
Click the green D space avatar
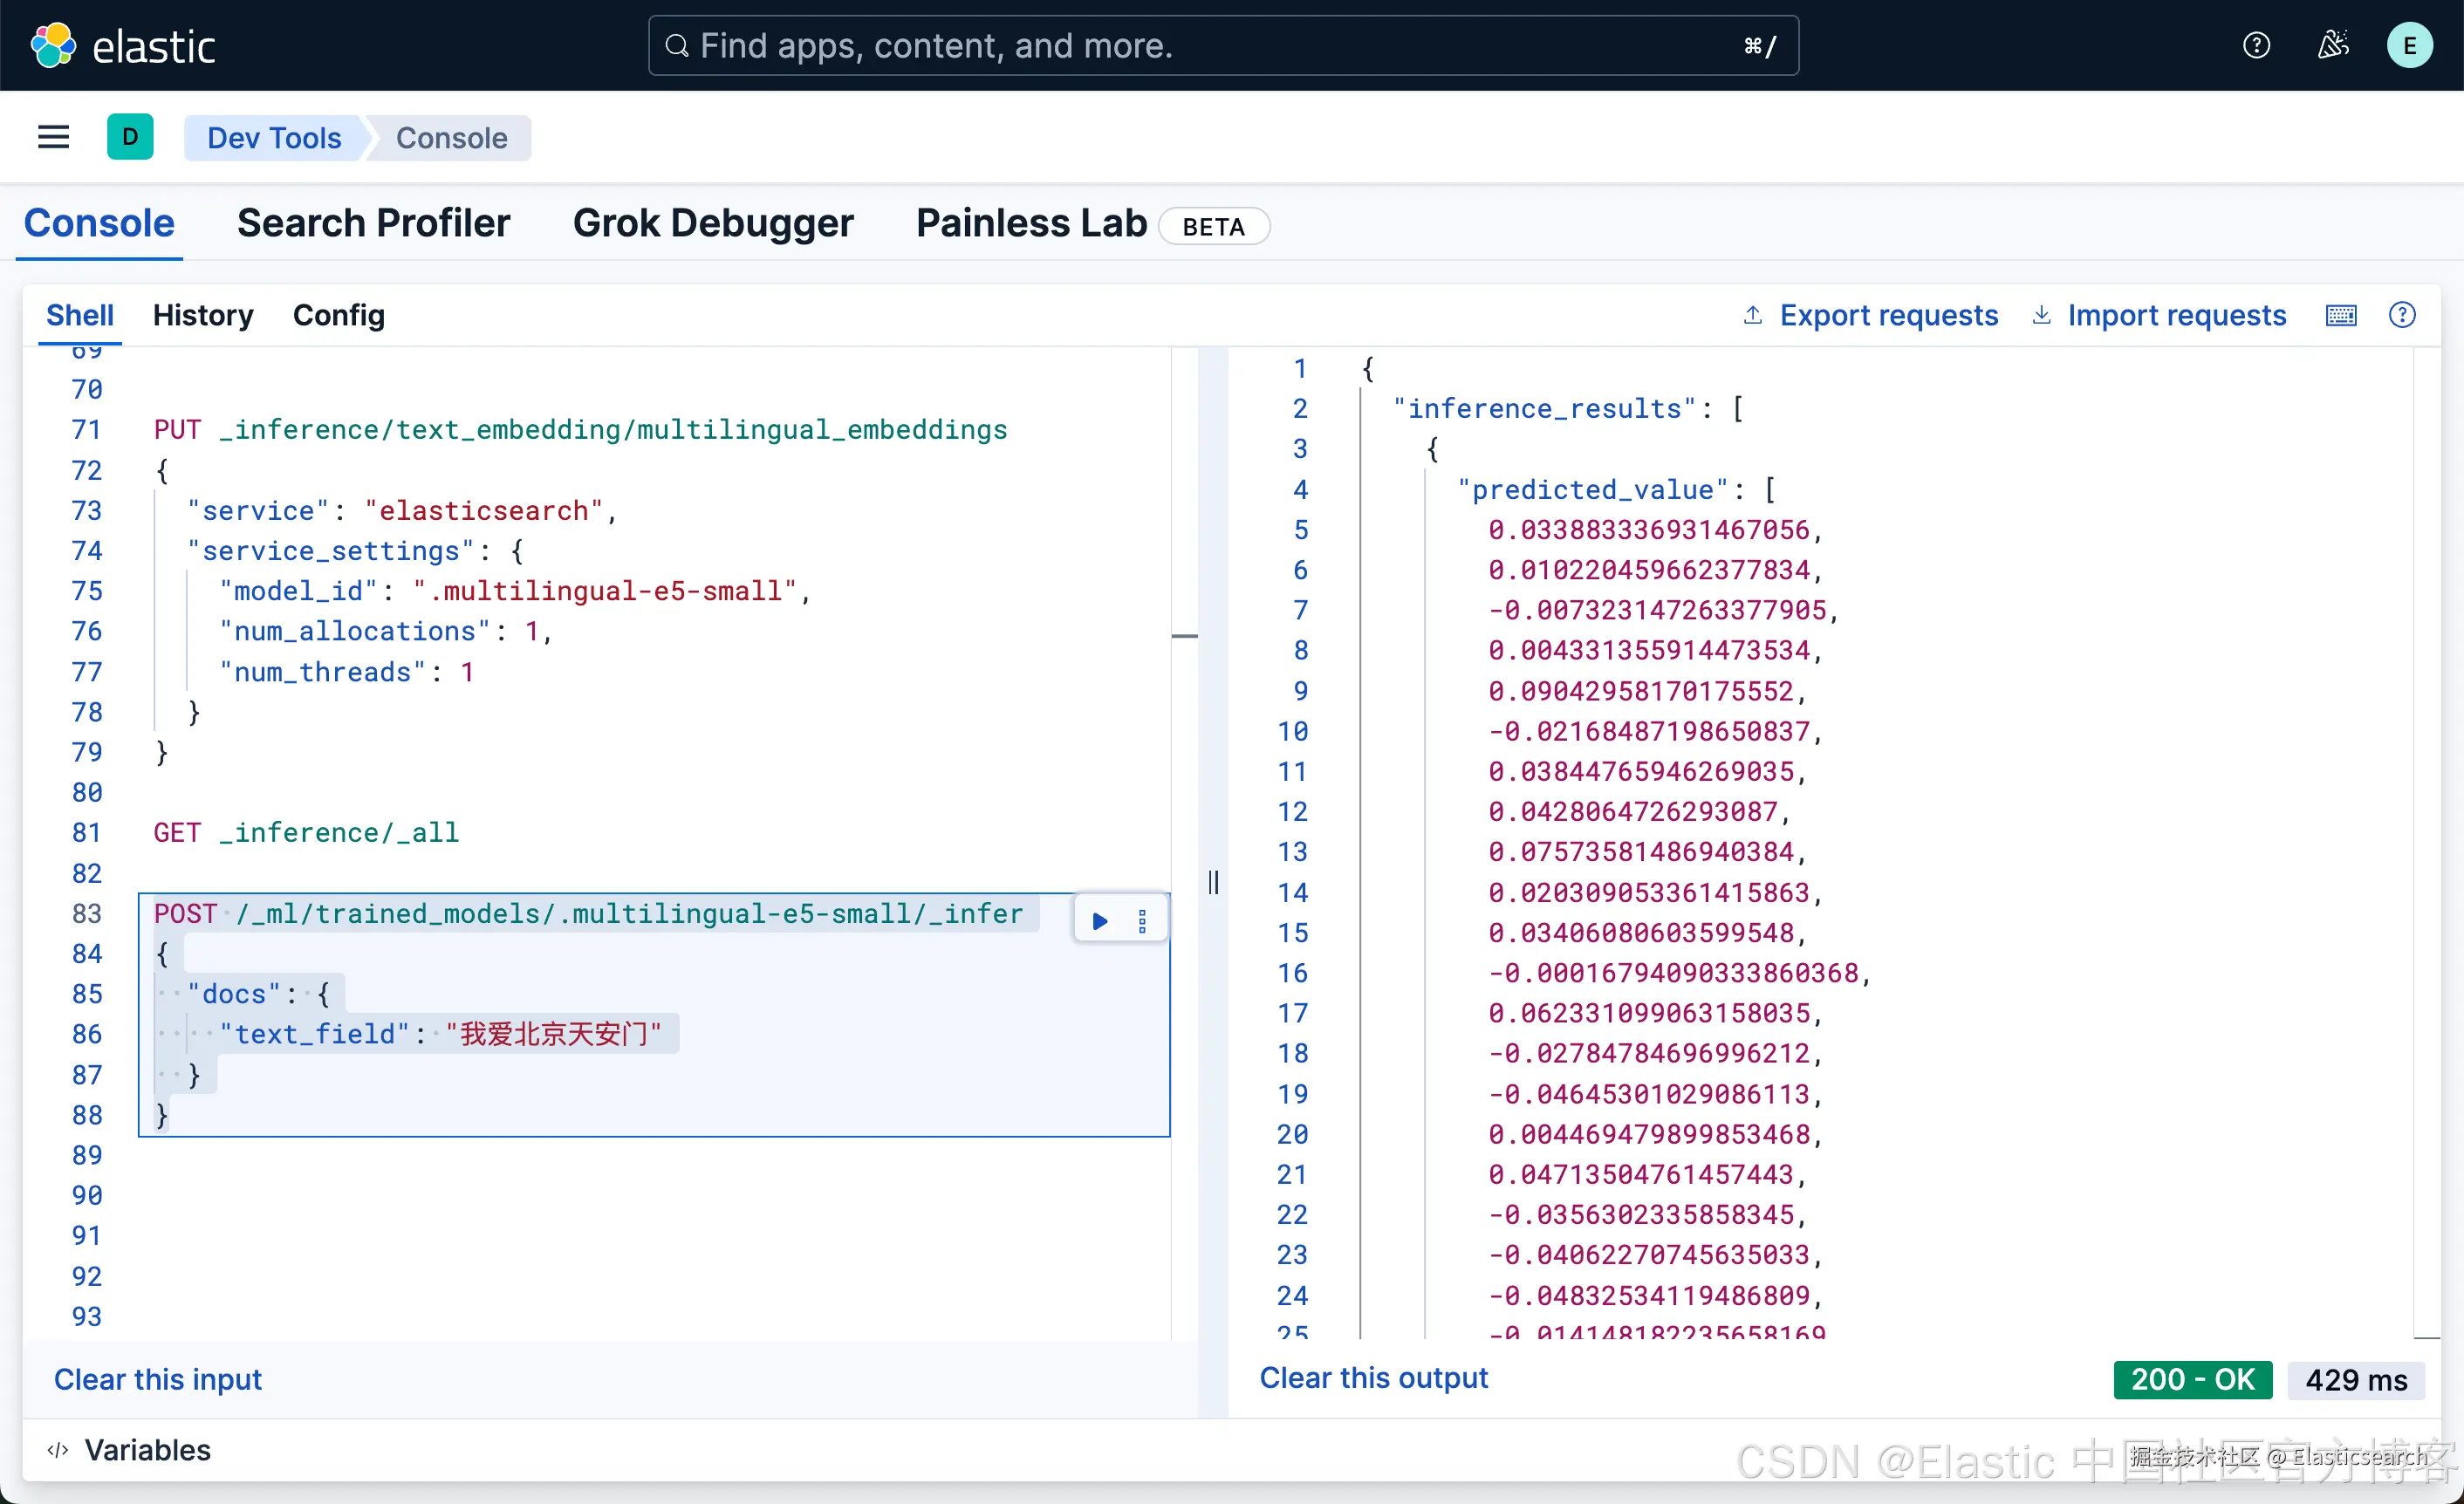click(x=130, y=137)
